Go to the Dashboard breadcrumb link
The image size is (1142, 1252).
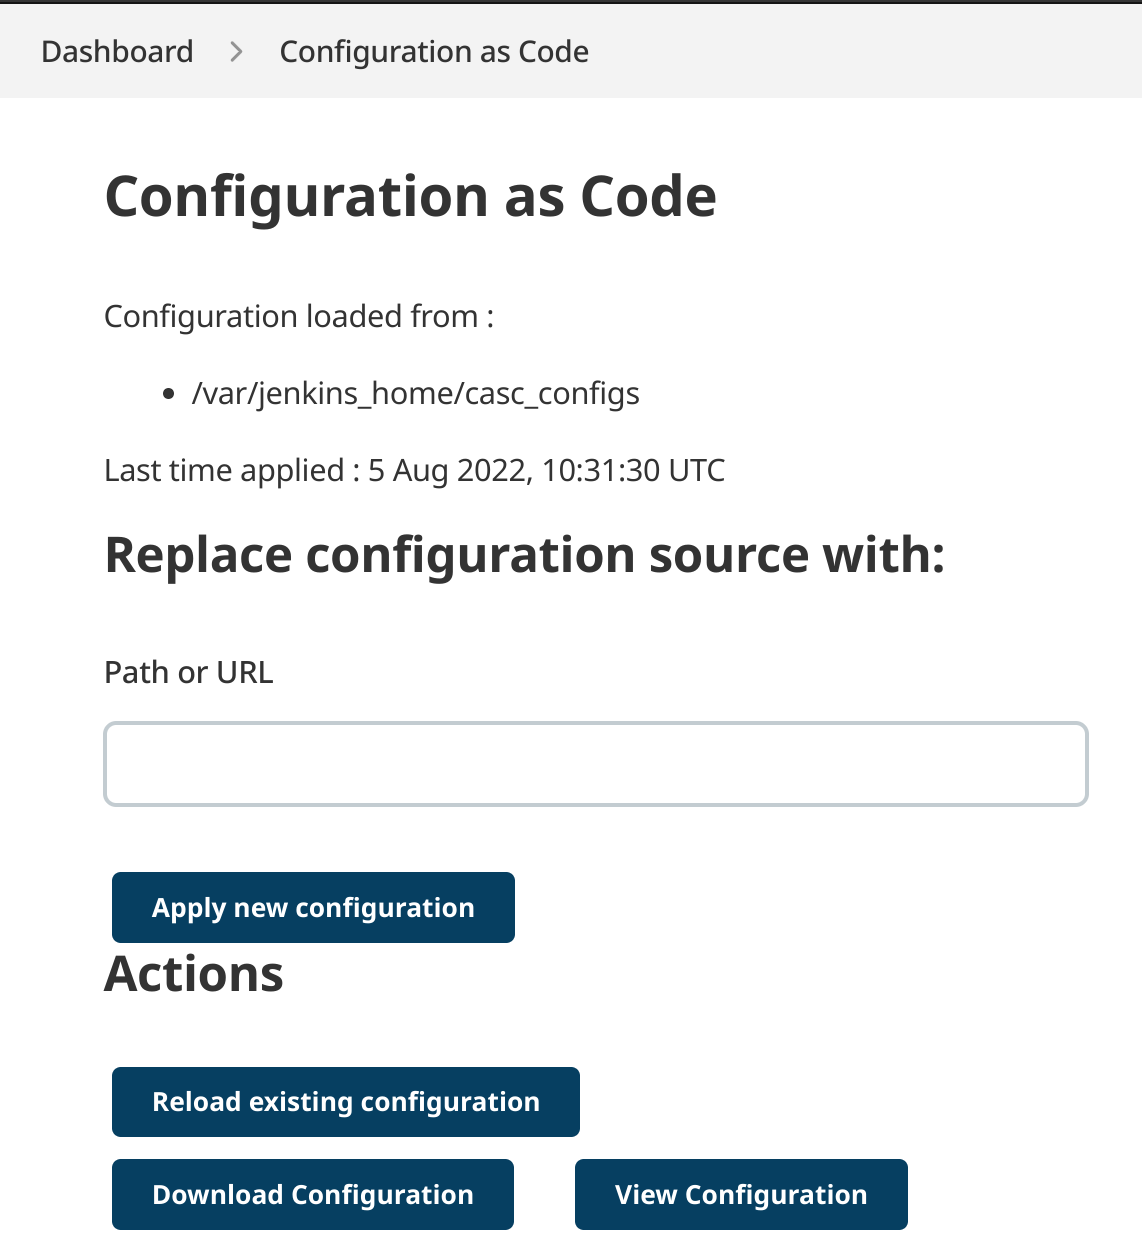[117, 51]
